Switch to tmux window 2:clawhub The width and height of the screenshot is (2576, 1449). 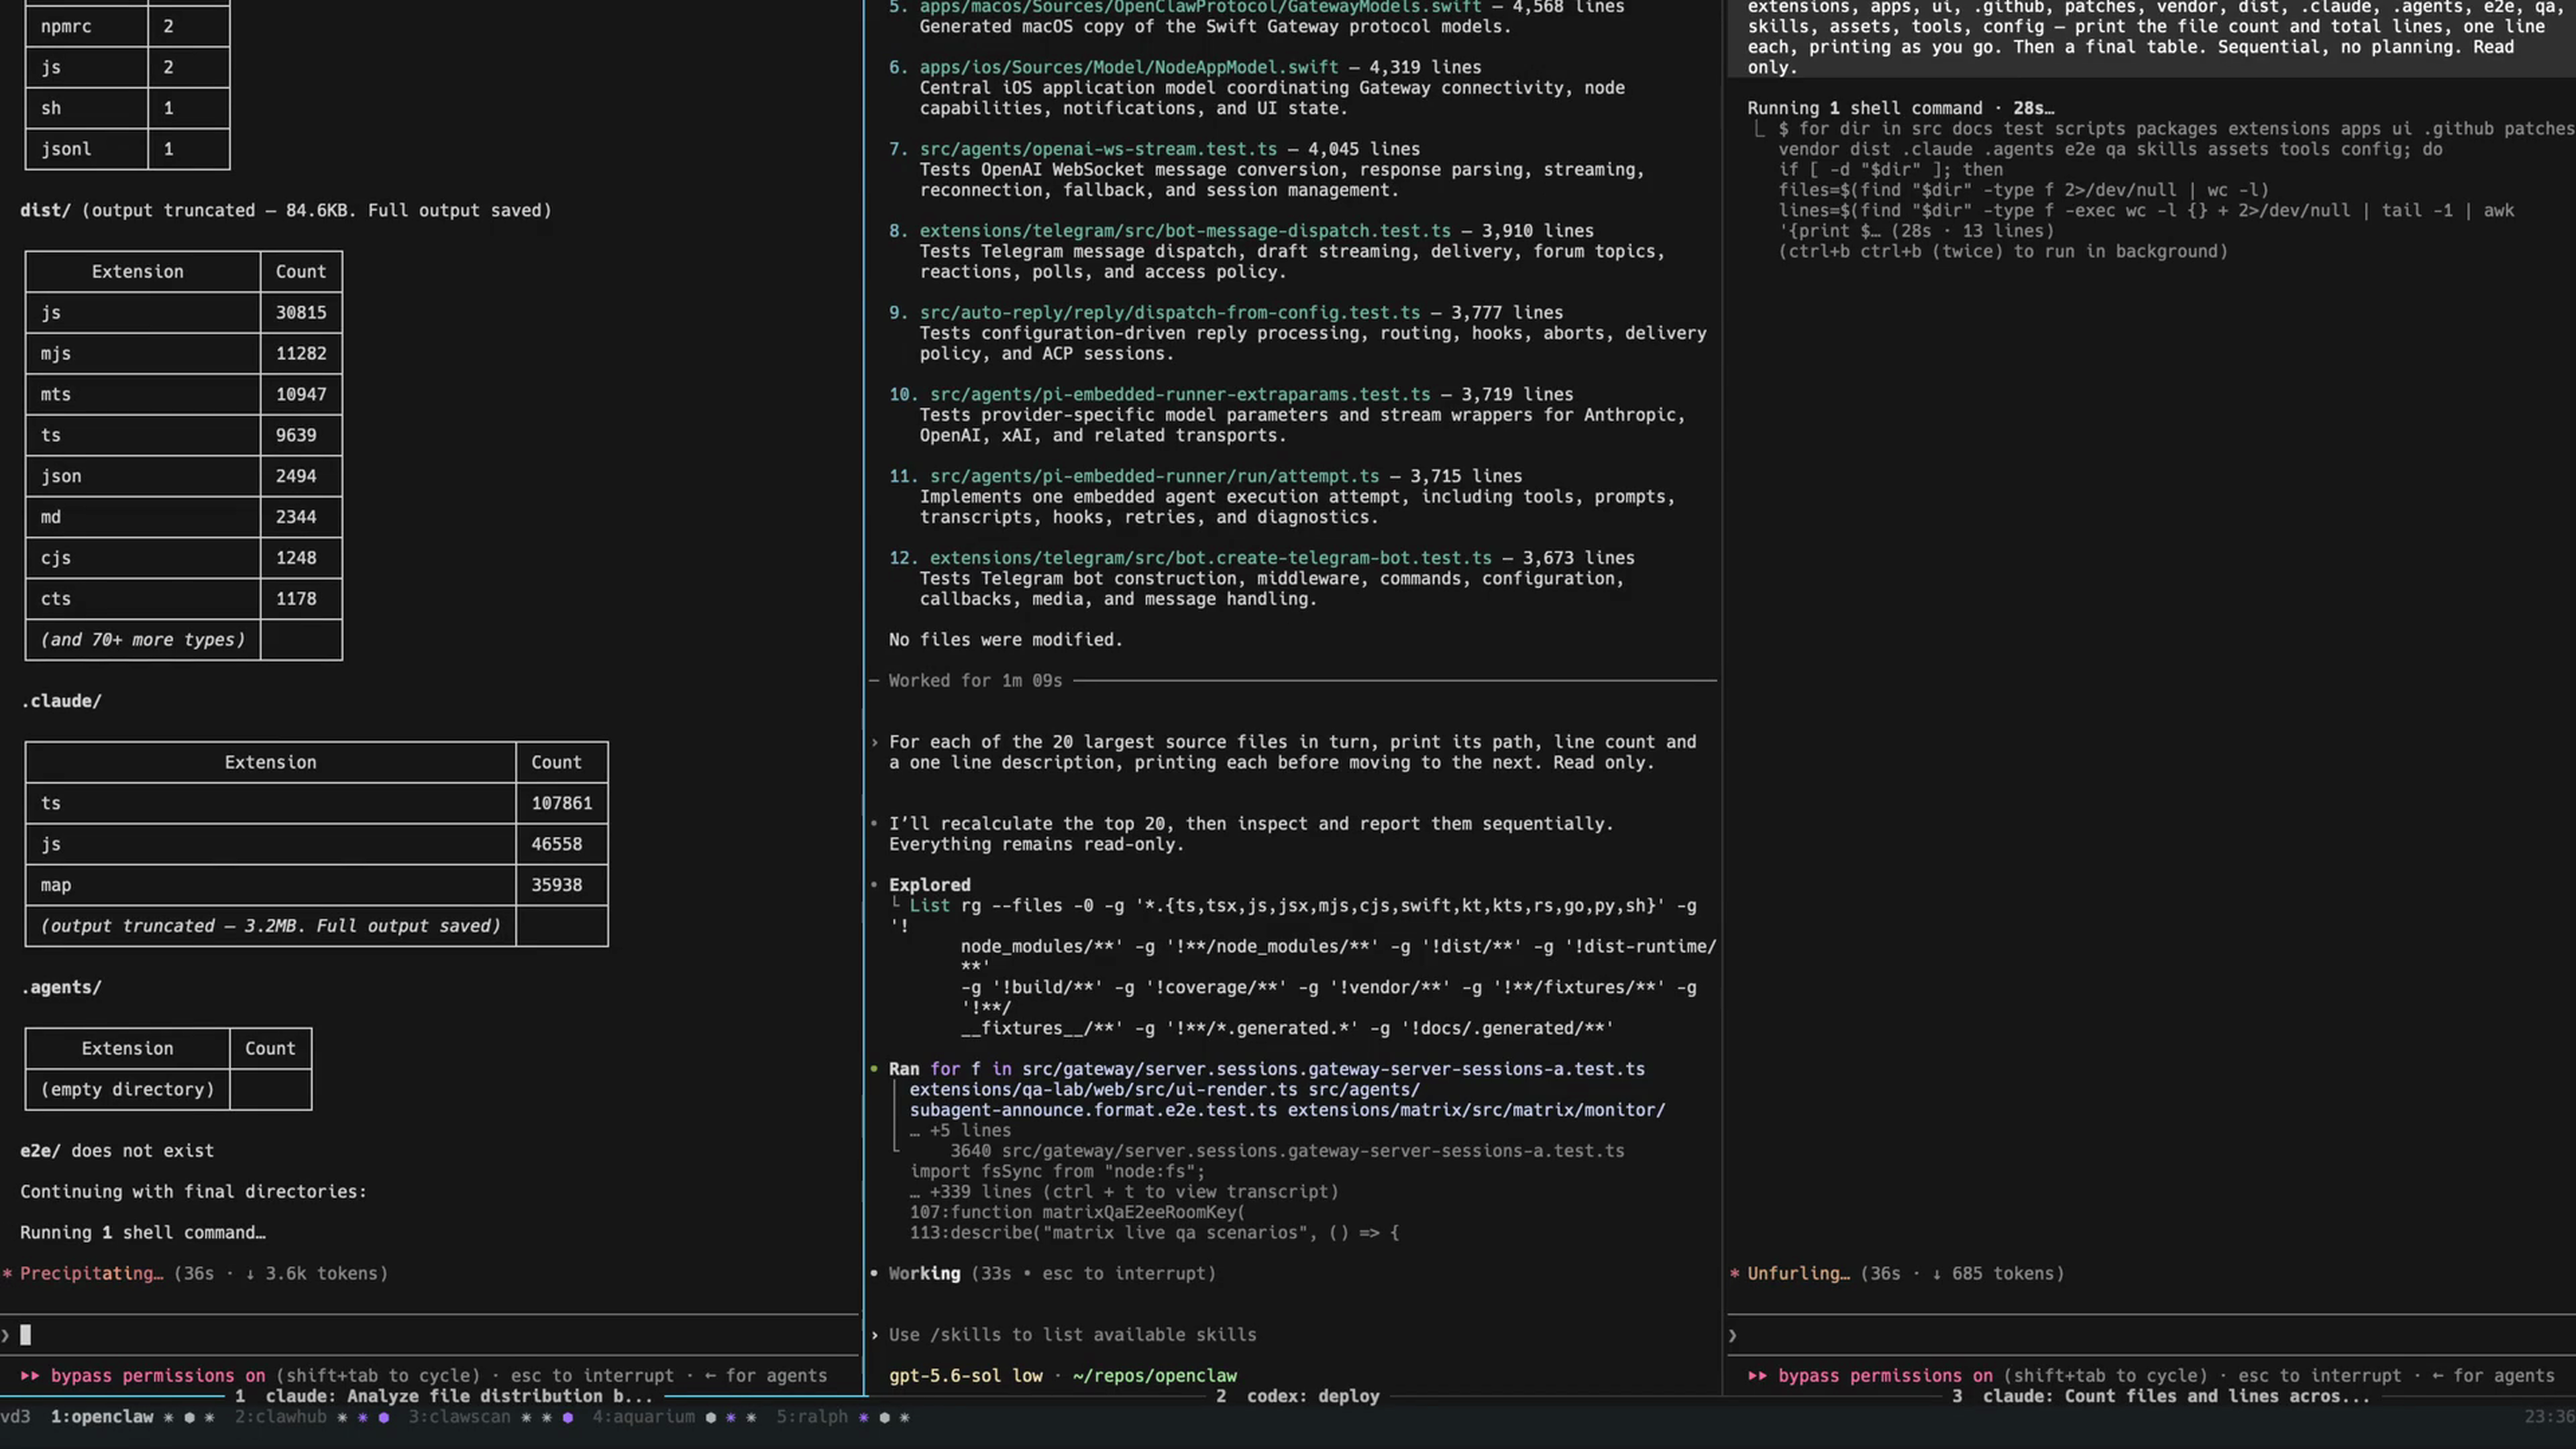pos(281,1417)
